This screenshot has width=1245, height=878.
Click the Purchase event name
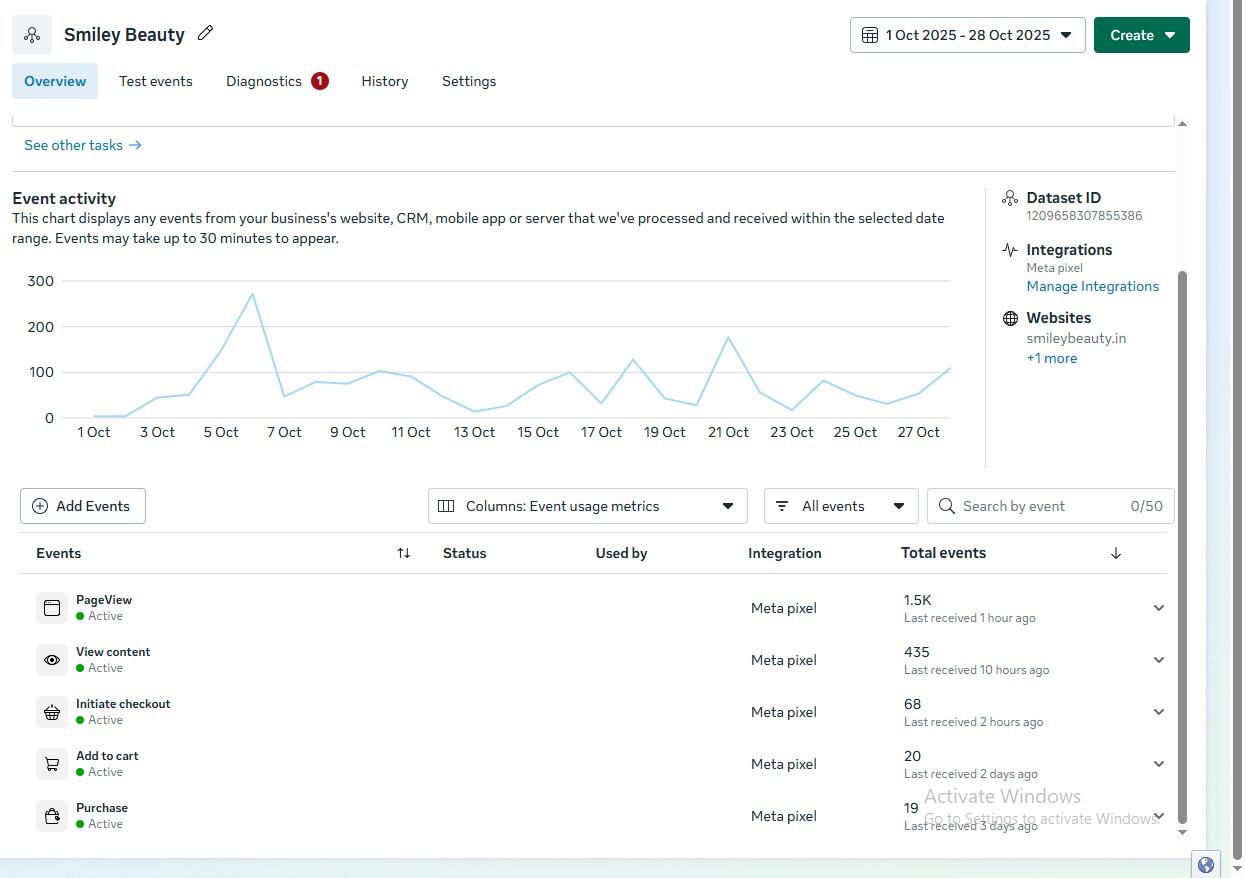click(102, 808)
